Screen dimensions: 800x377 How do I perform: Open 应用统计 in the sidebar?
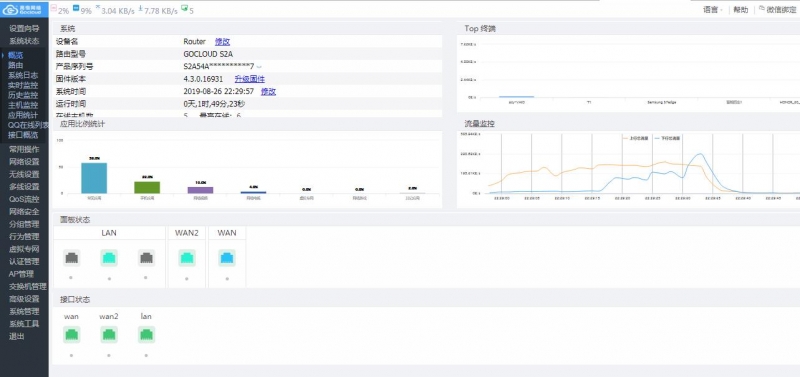(x=23, y=115)
